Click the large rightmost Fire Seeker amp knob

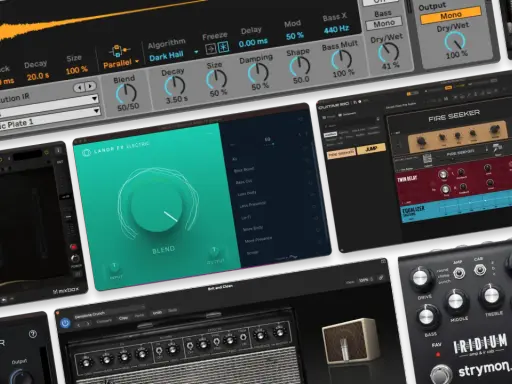click(495, 129)
